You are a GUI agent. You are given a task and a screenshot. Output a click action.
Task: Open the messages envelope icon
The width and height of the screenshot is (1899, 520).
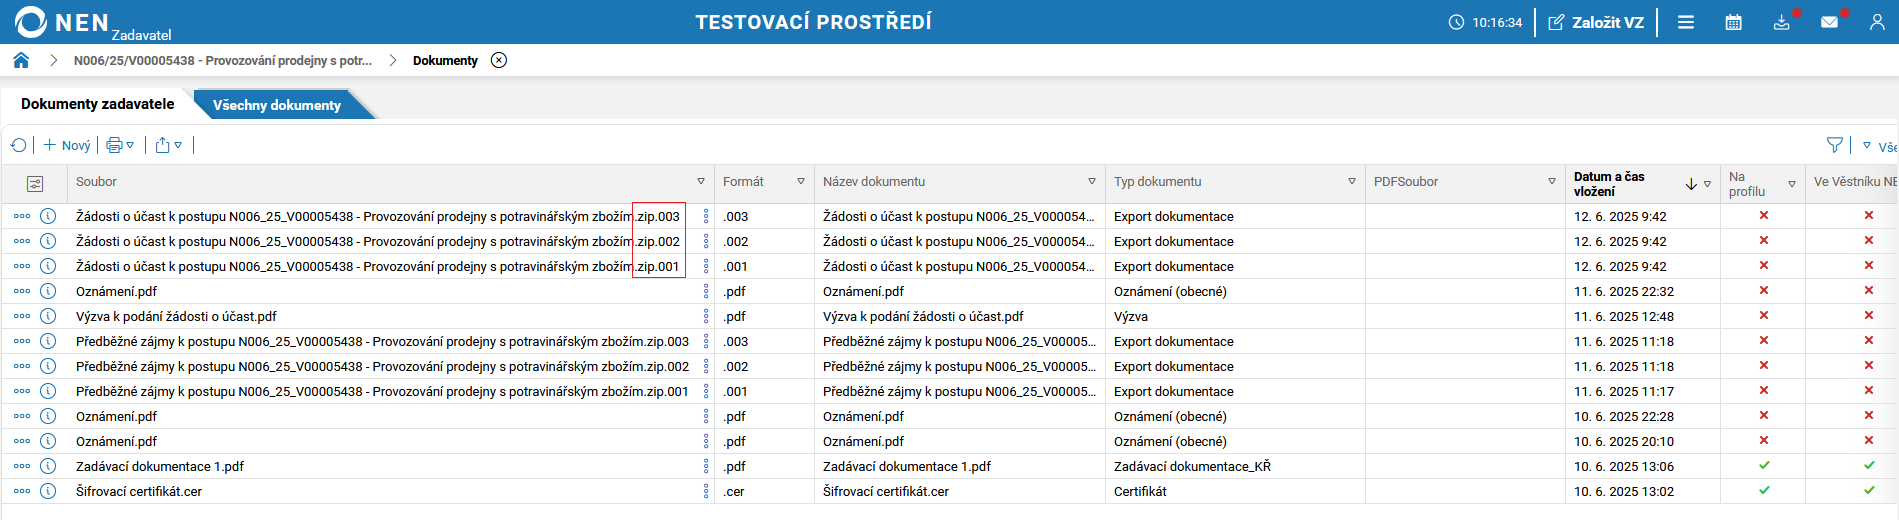pos(1829,22)
